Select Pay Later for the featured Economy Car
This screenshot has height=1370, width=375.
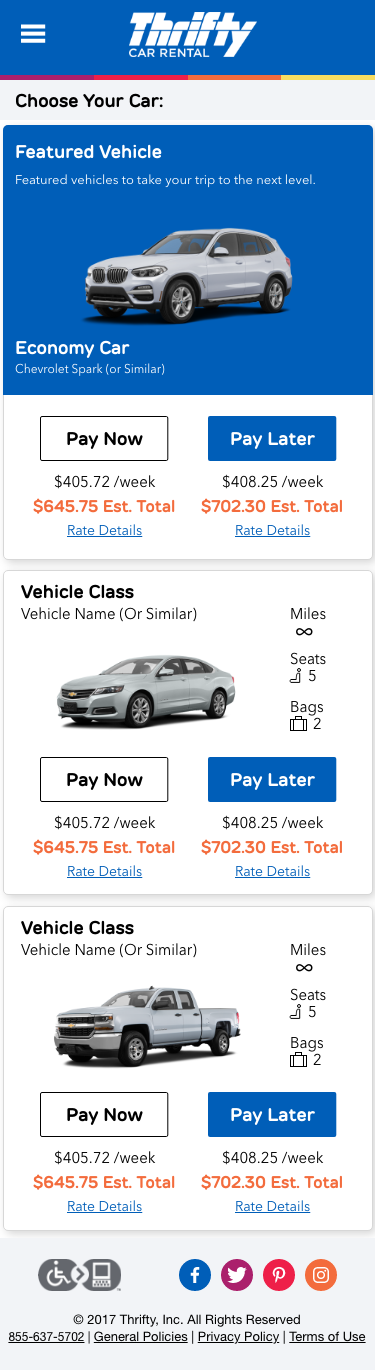point(272,439)
